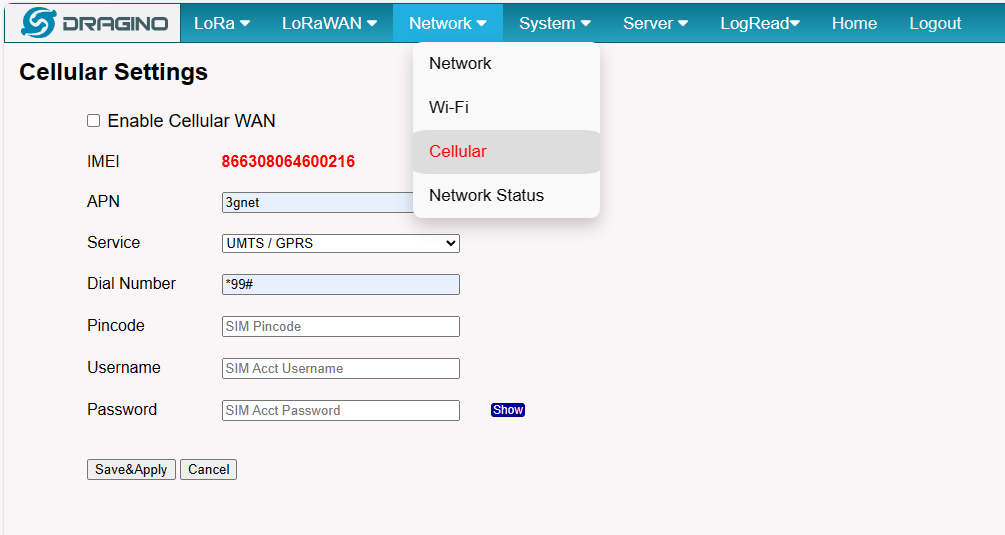
Task: Open the Server menu
Action: click(x=655, y=23)
